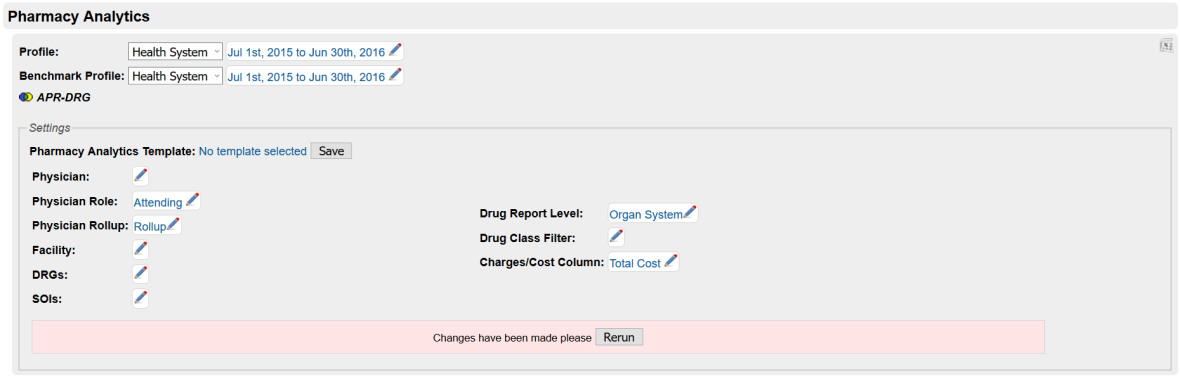Image resolution: width=1180 pixels, height=377 pixels.
Task: Export to Excel icon at top right
Action: coord(1166,46)
